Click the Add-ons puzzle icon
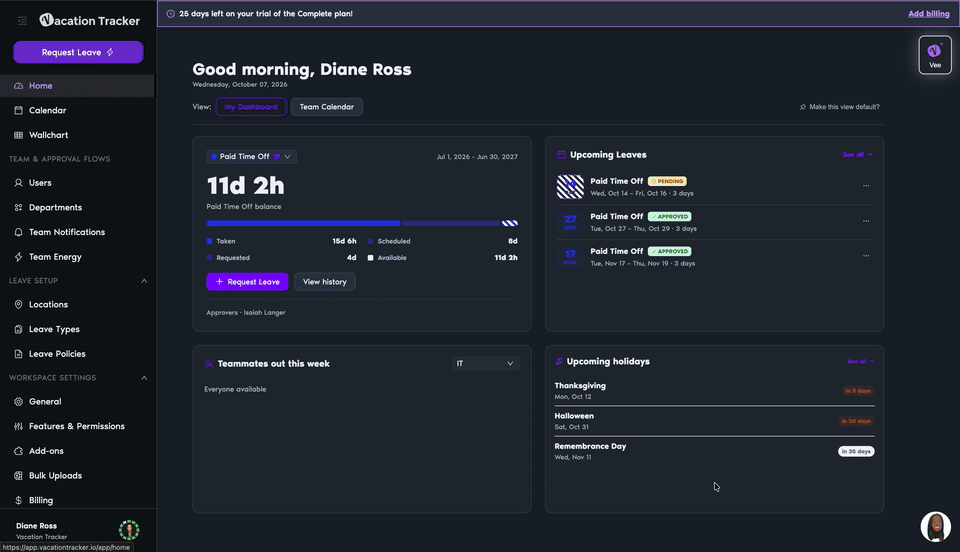Viewport: 960px width, 552px height. click(x=18, y=451)
